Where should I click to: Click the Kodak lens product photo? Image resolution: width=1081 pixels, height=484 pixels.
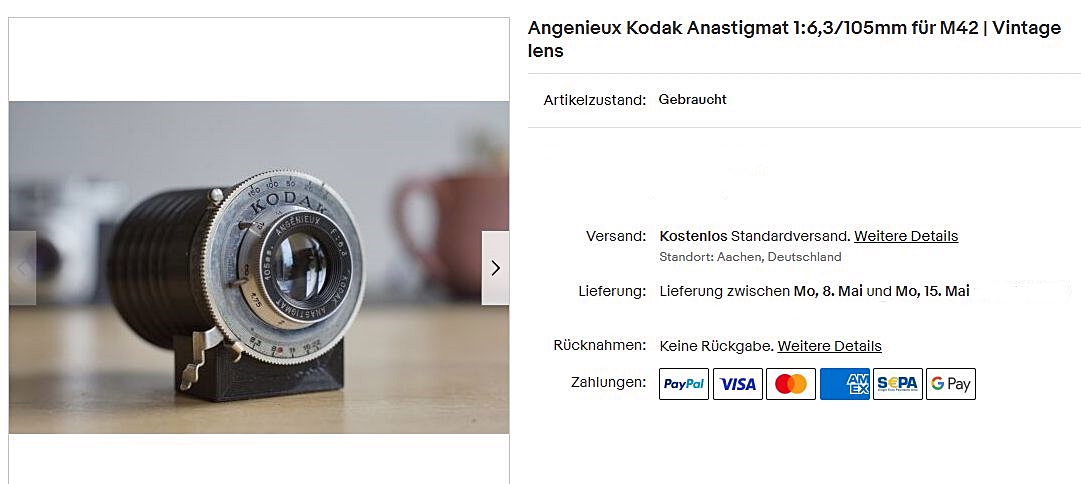[x=259, y=268]
